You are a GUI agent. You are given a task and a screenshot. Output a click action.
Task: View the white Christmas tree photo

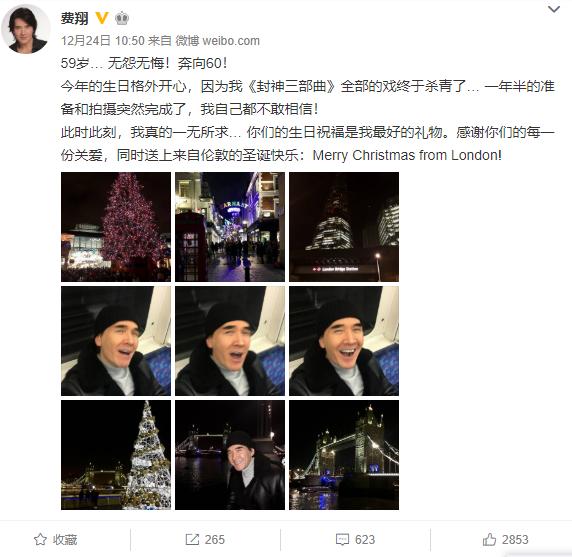(116, 455)
